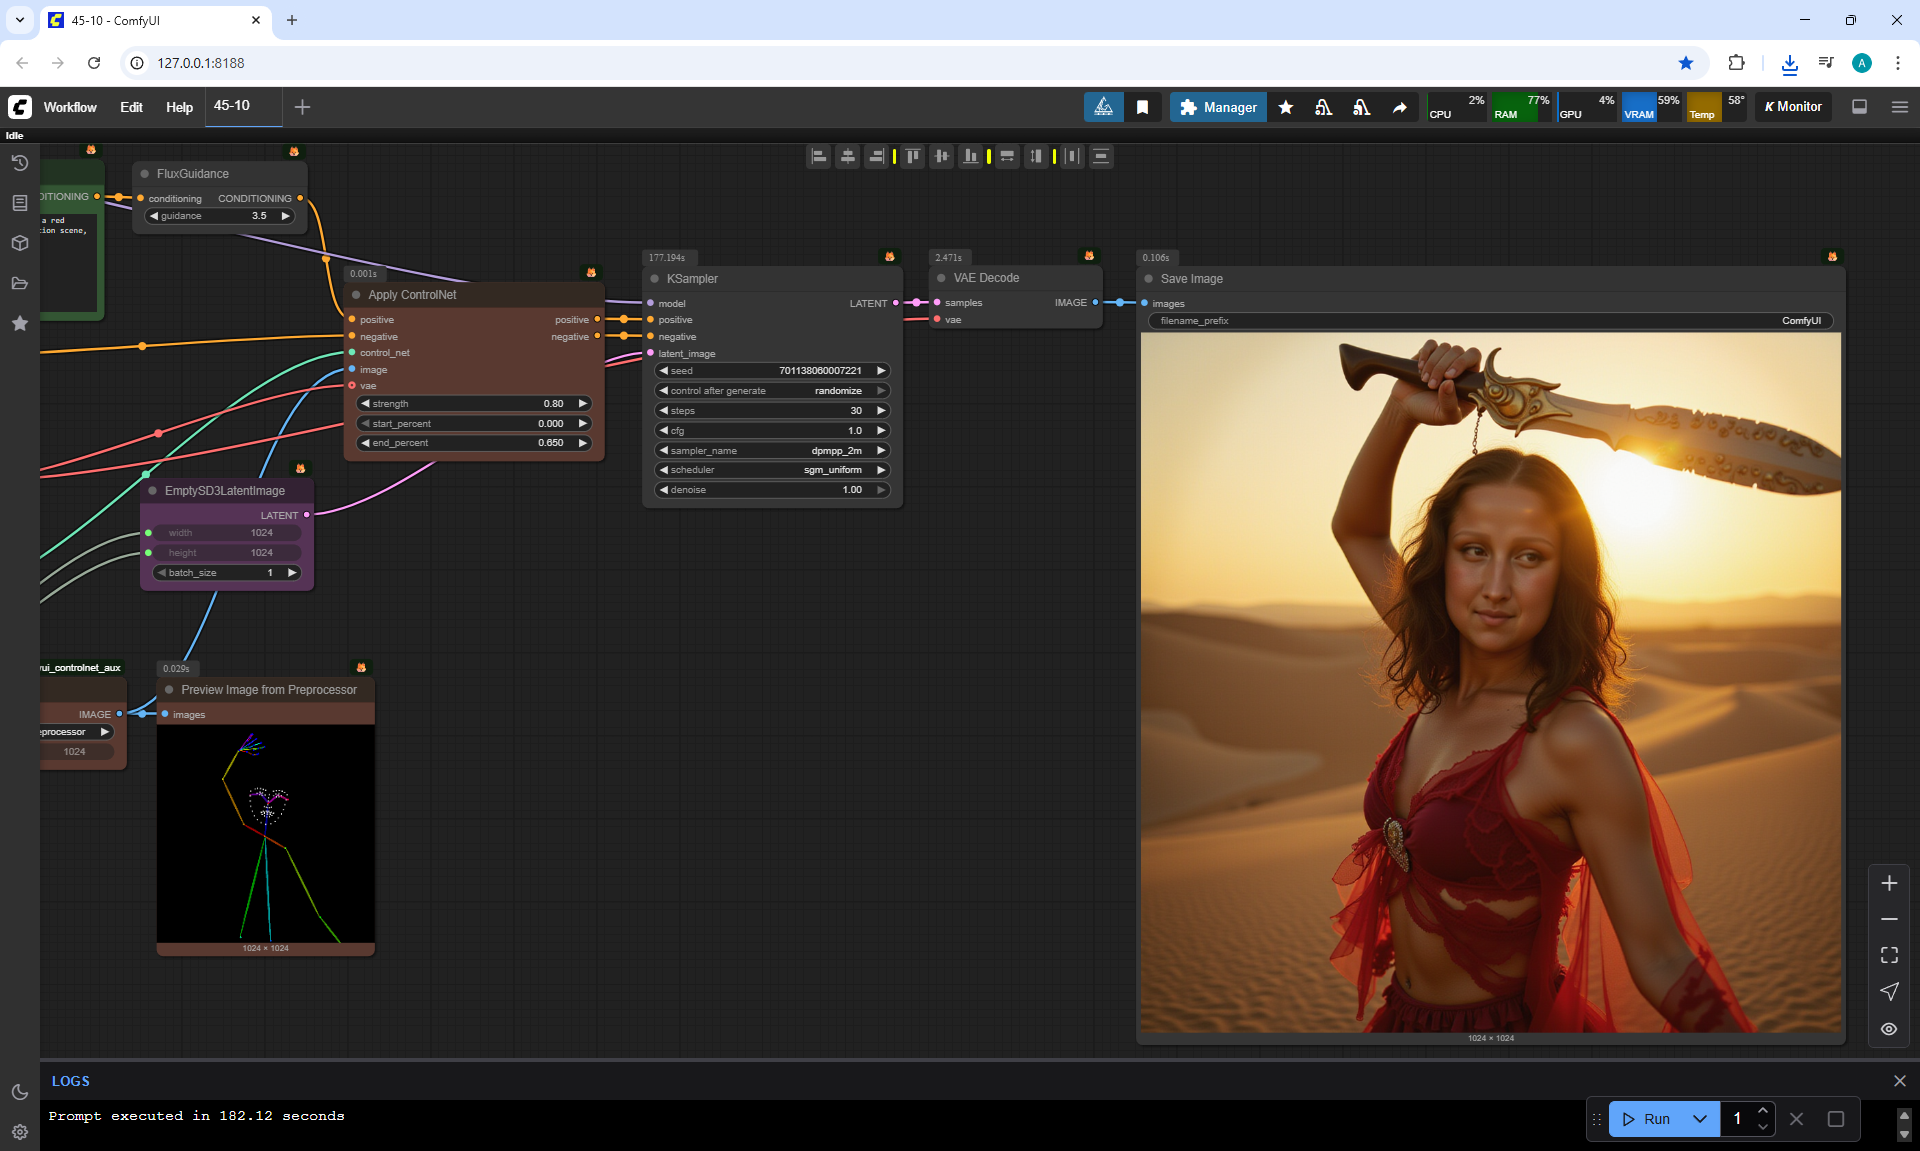The image size is (1920, 1151).
Task: Toggle the bottom panel icon
Action: [1859, 107]
